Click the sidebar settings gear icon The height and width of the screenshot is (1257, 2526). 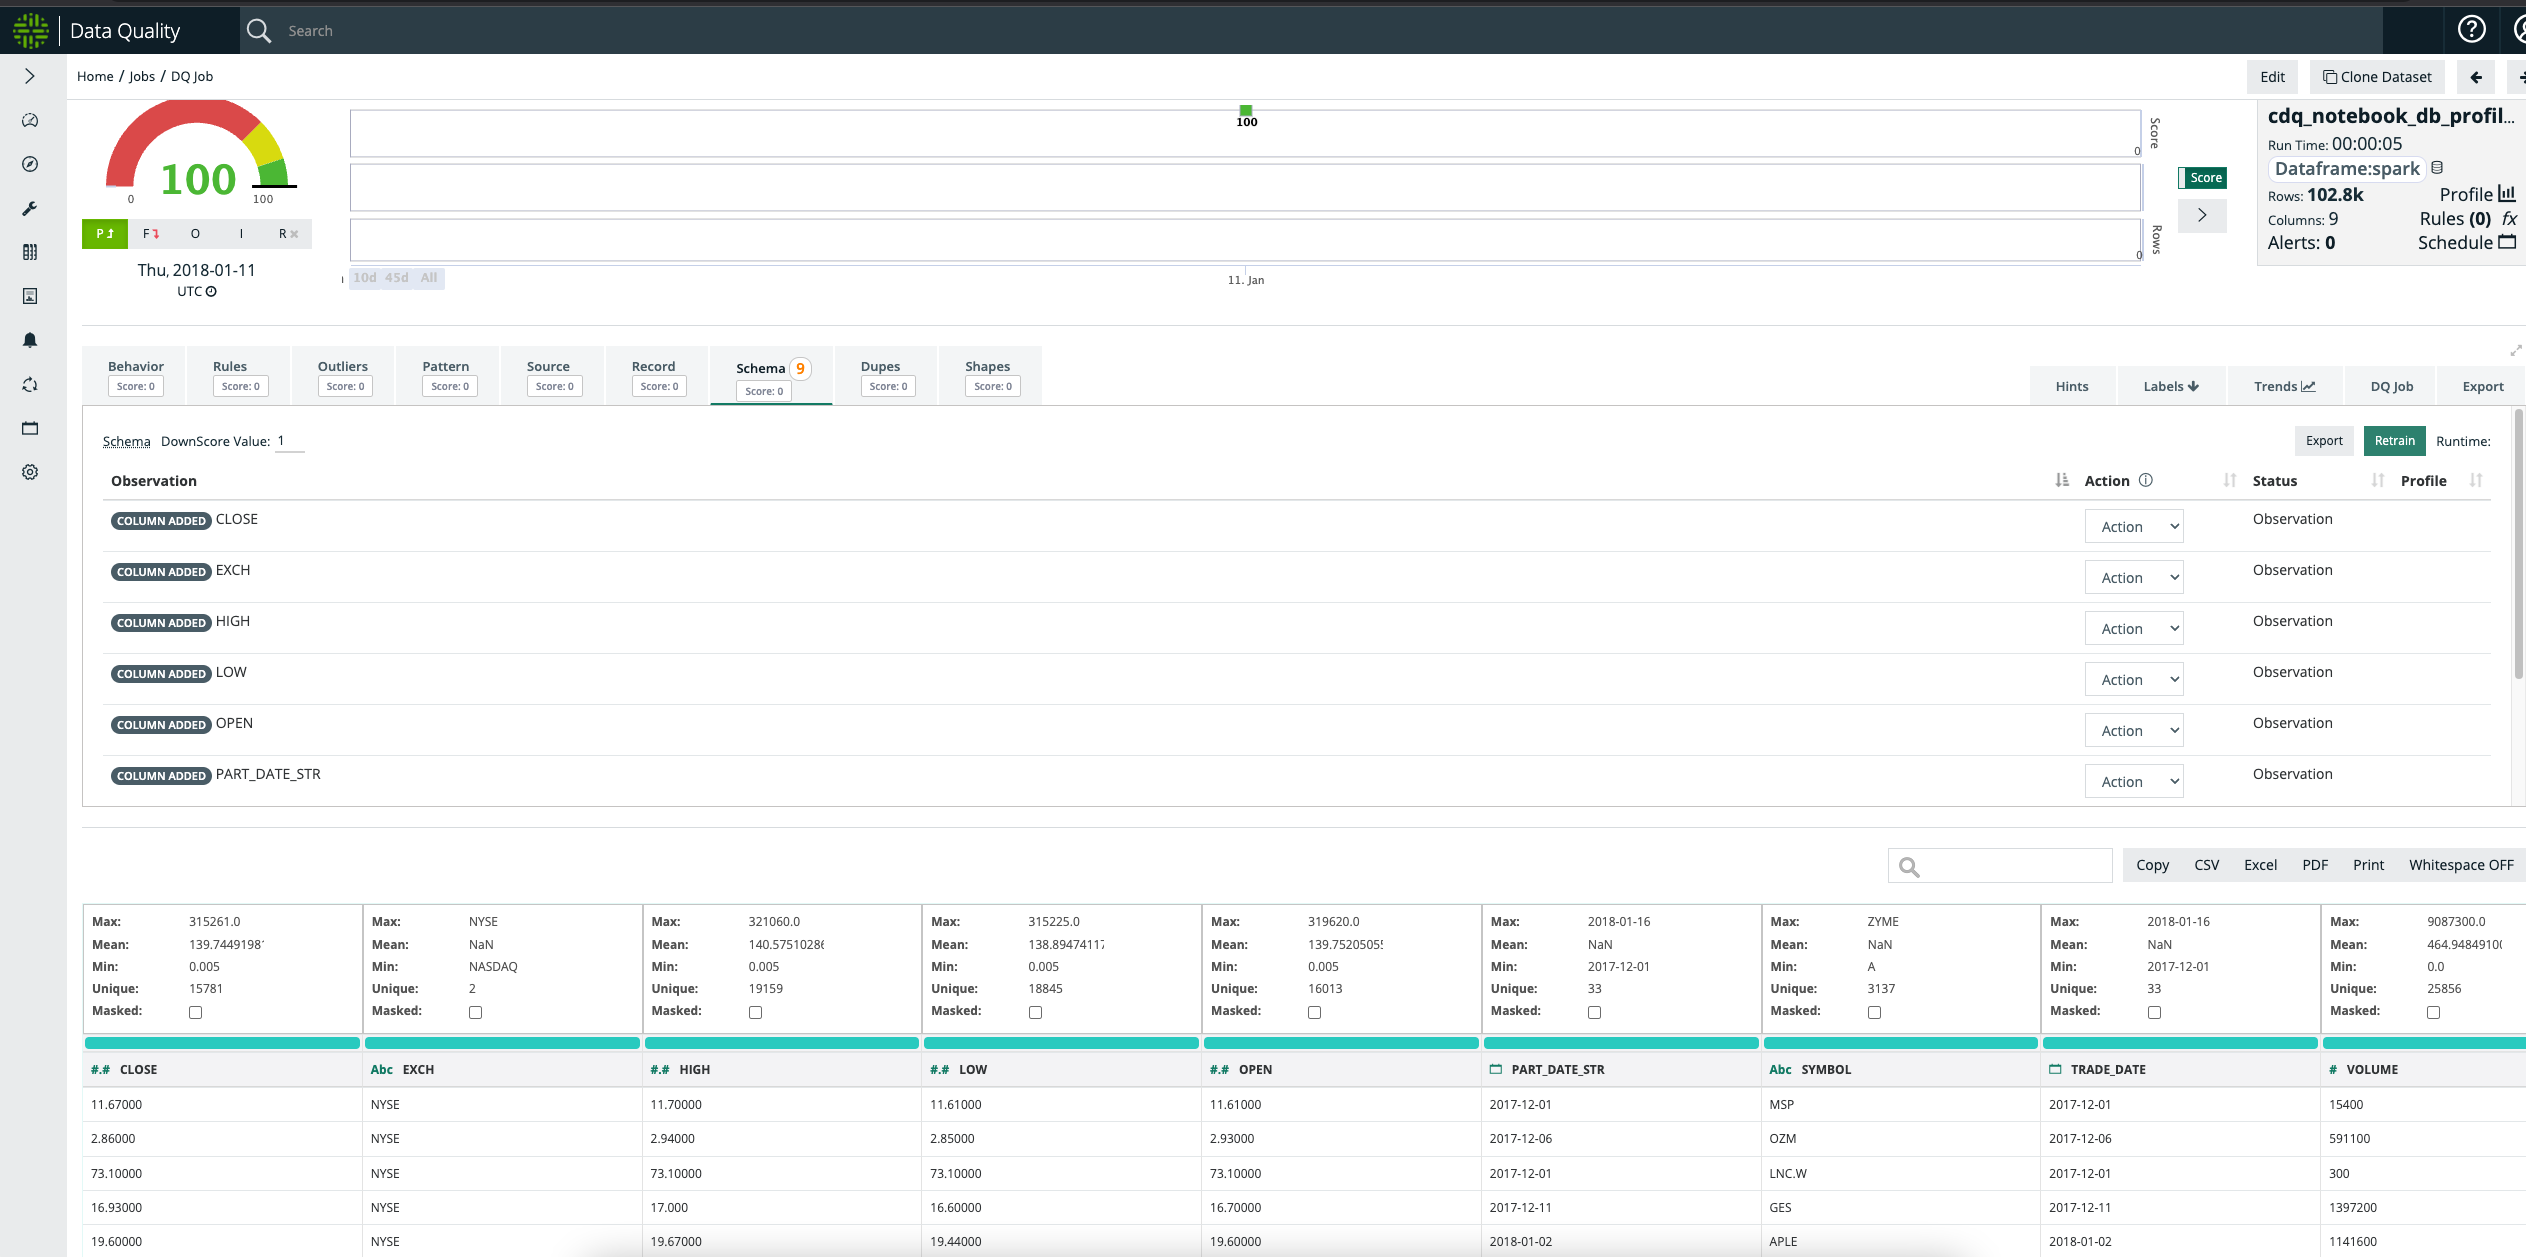(x=30, y=472)
